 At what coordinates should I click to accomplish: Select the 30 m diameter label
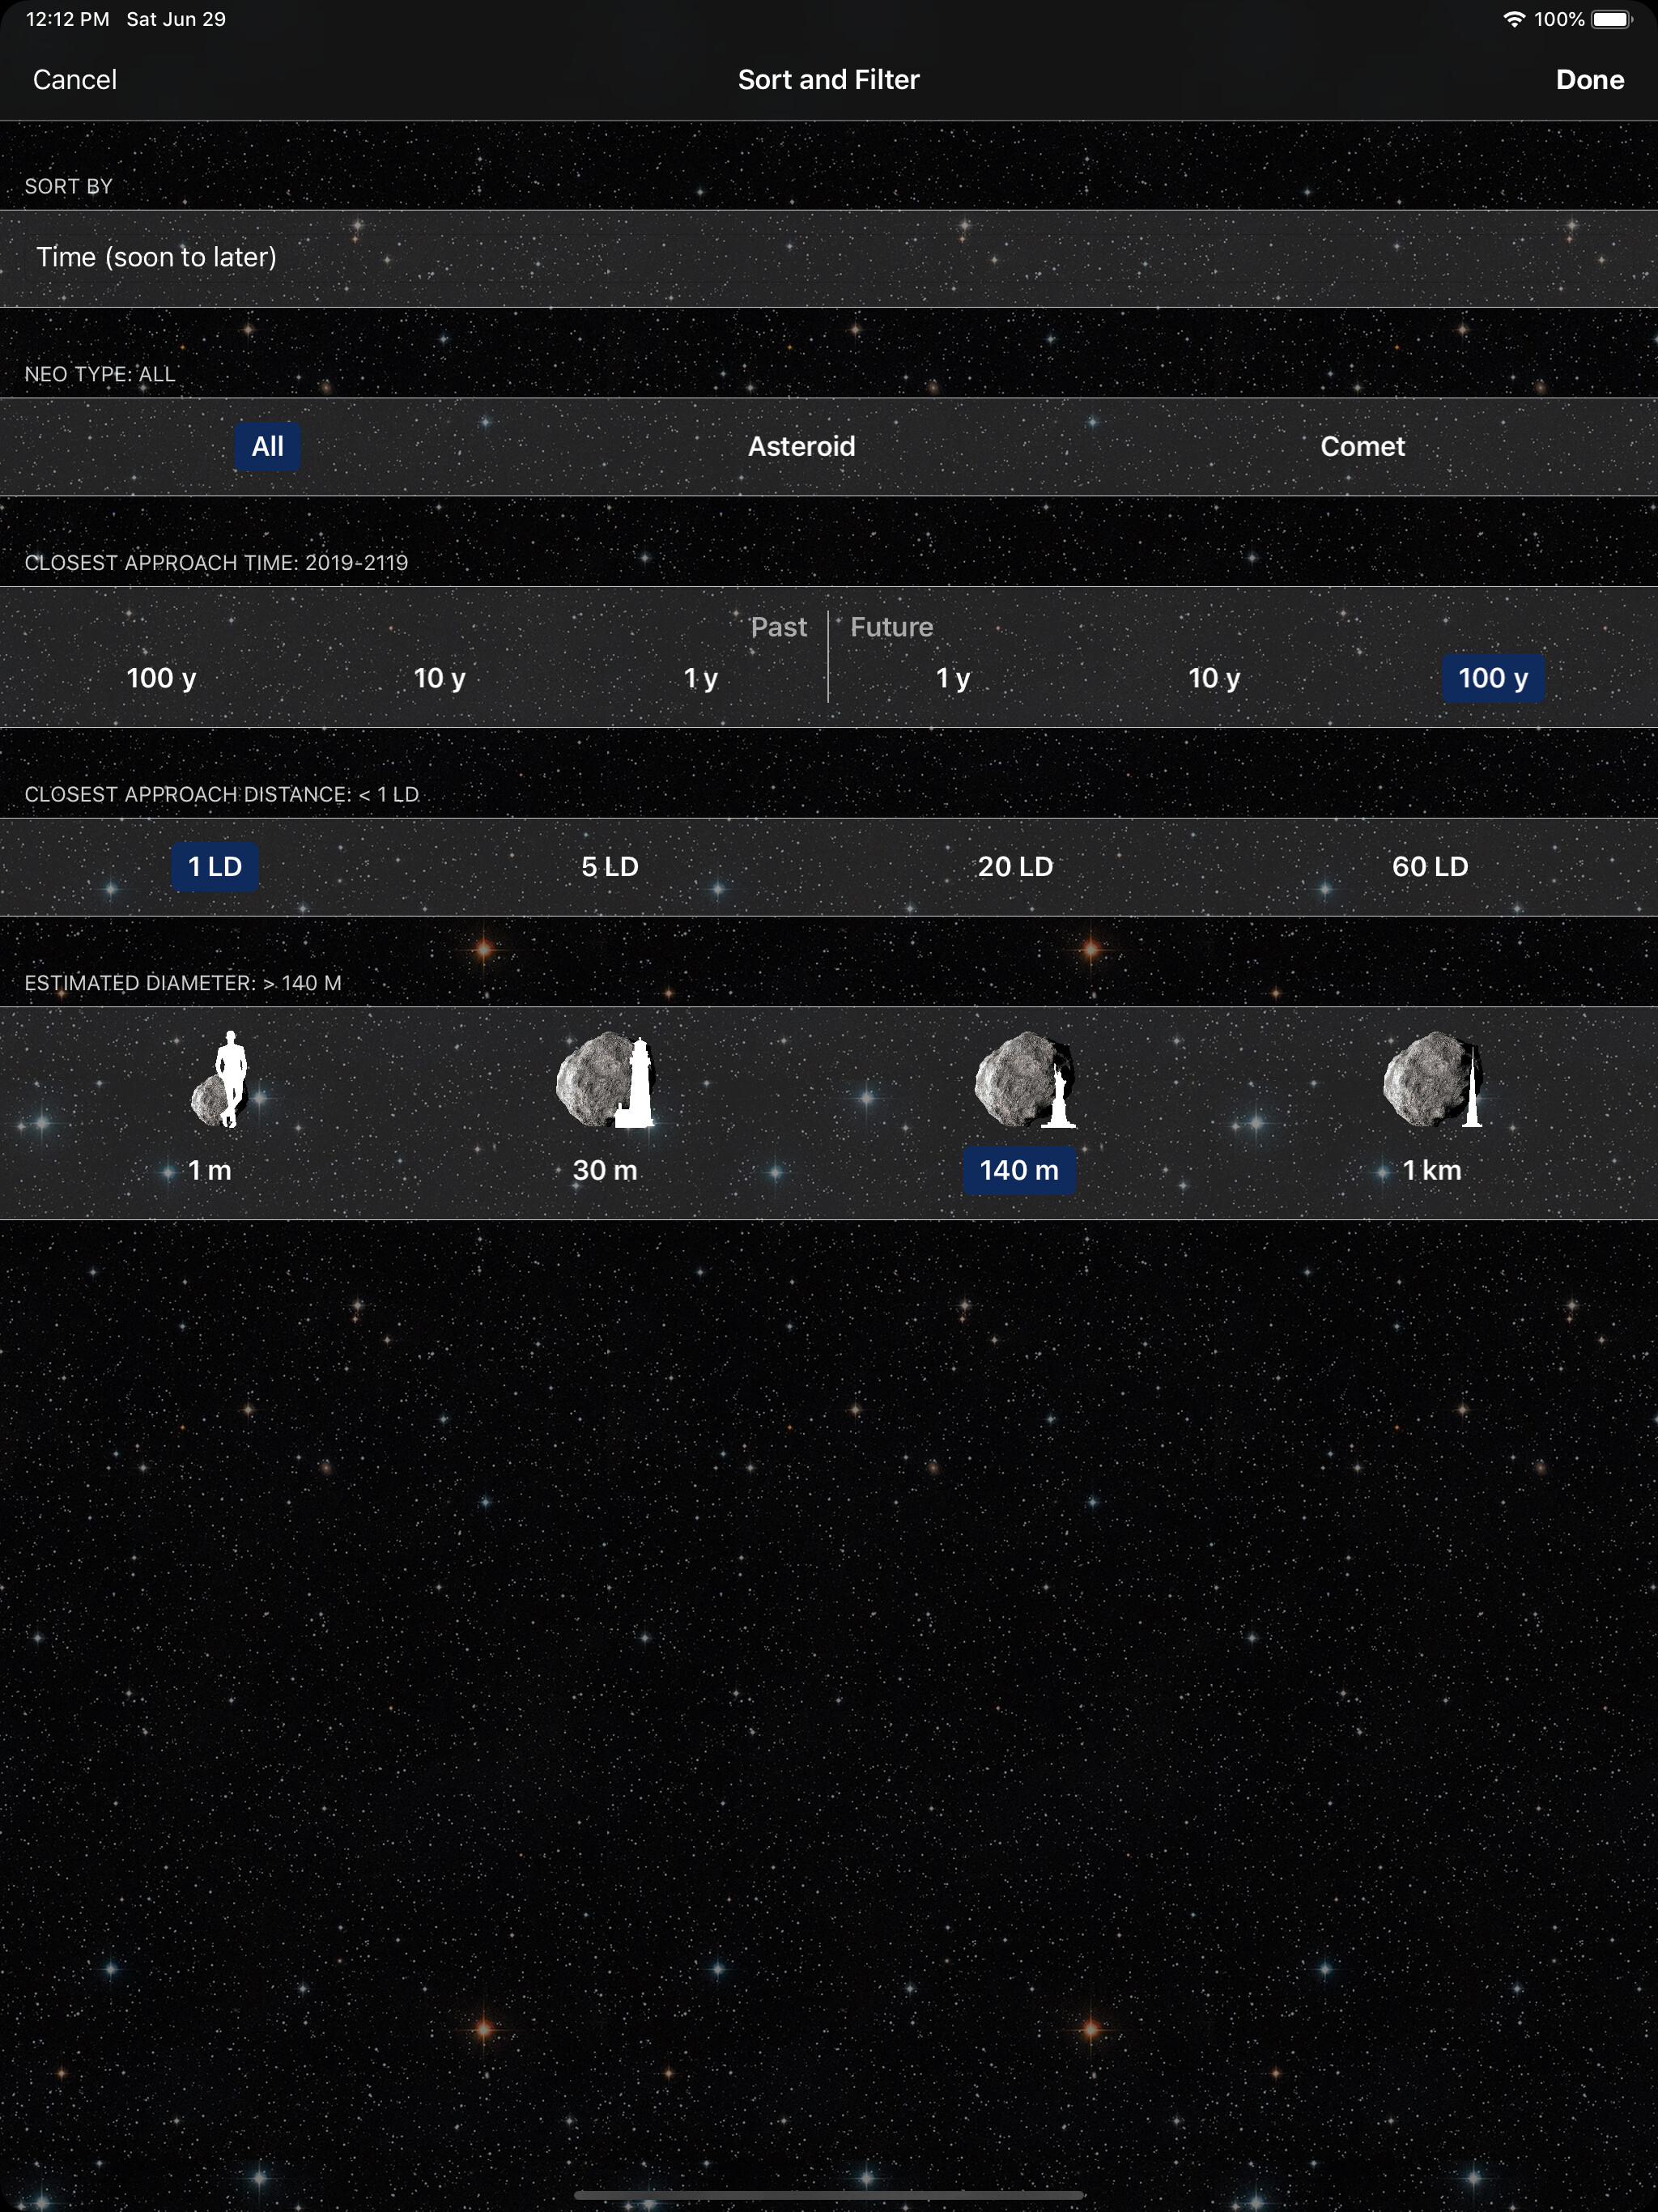(x=605, y=1170)
